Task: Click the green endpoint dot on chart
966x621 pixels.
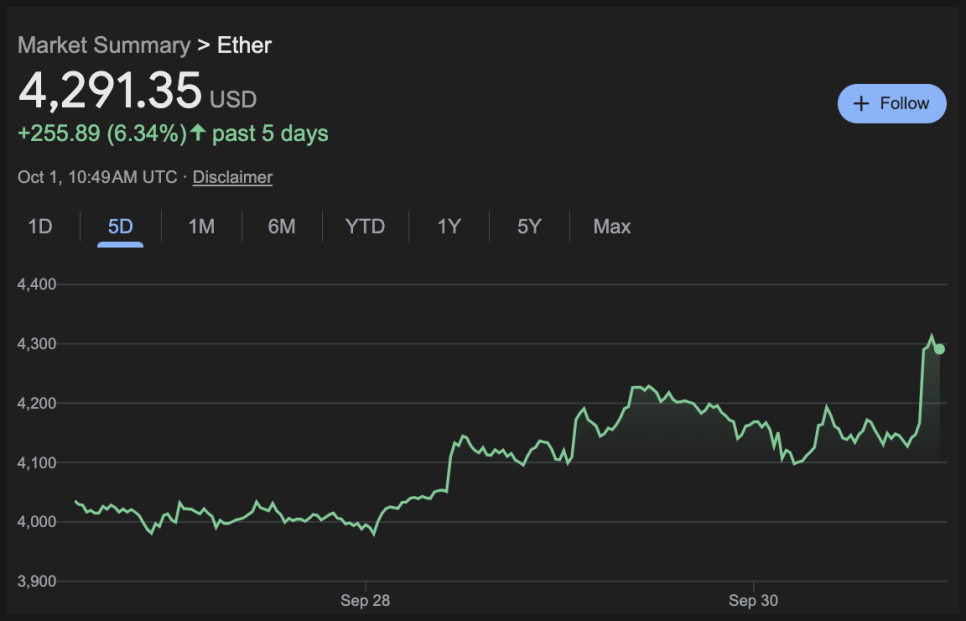Action: click(x=939, y=349)
